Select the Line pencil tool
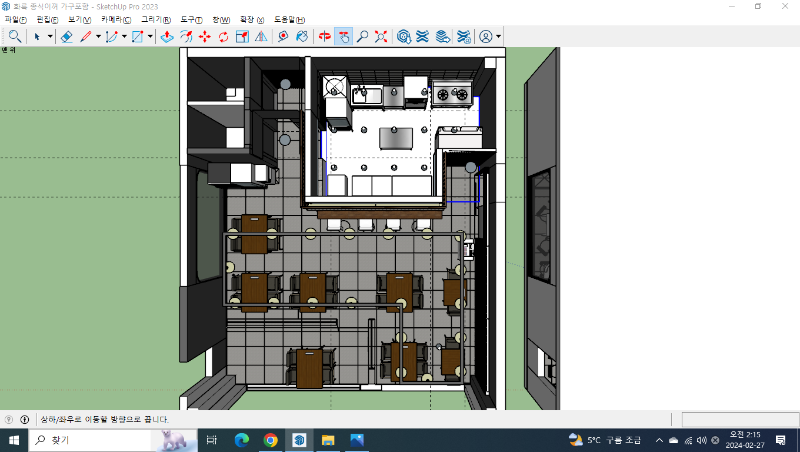Viewport: 800px width, 452px height. click(86, 36)
